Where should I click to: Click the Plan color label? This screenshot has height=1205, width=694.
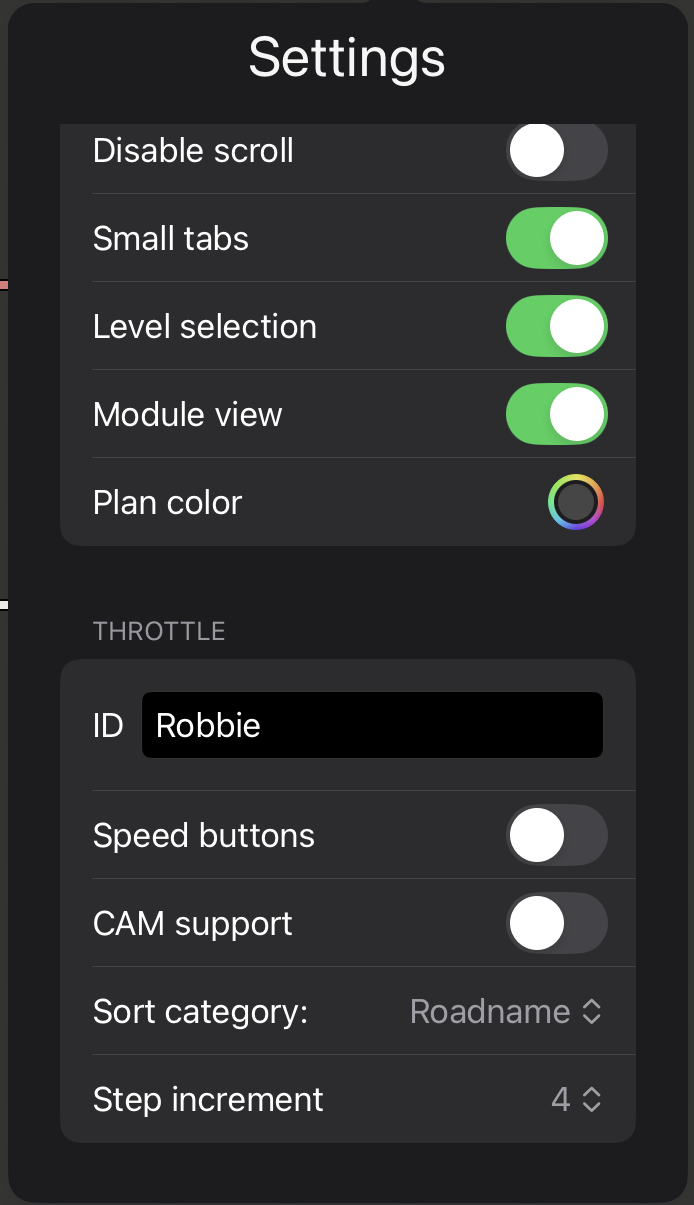pos(167,503)
